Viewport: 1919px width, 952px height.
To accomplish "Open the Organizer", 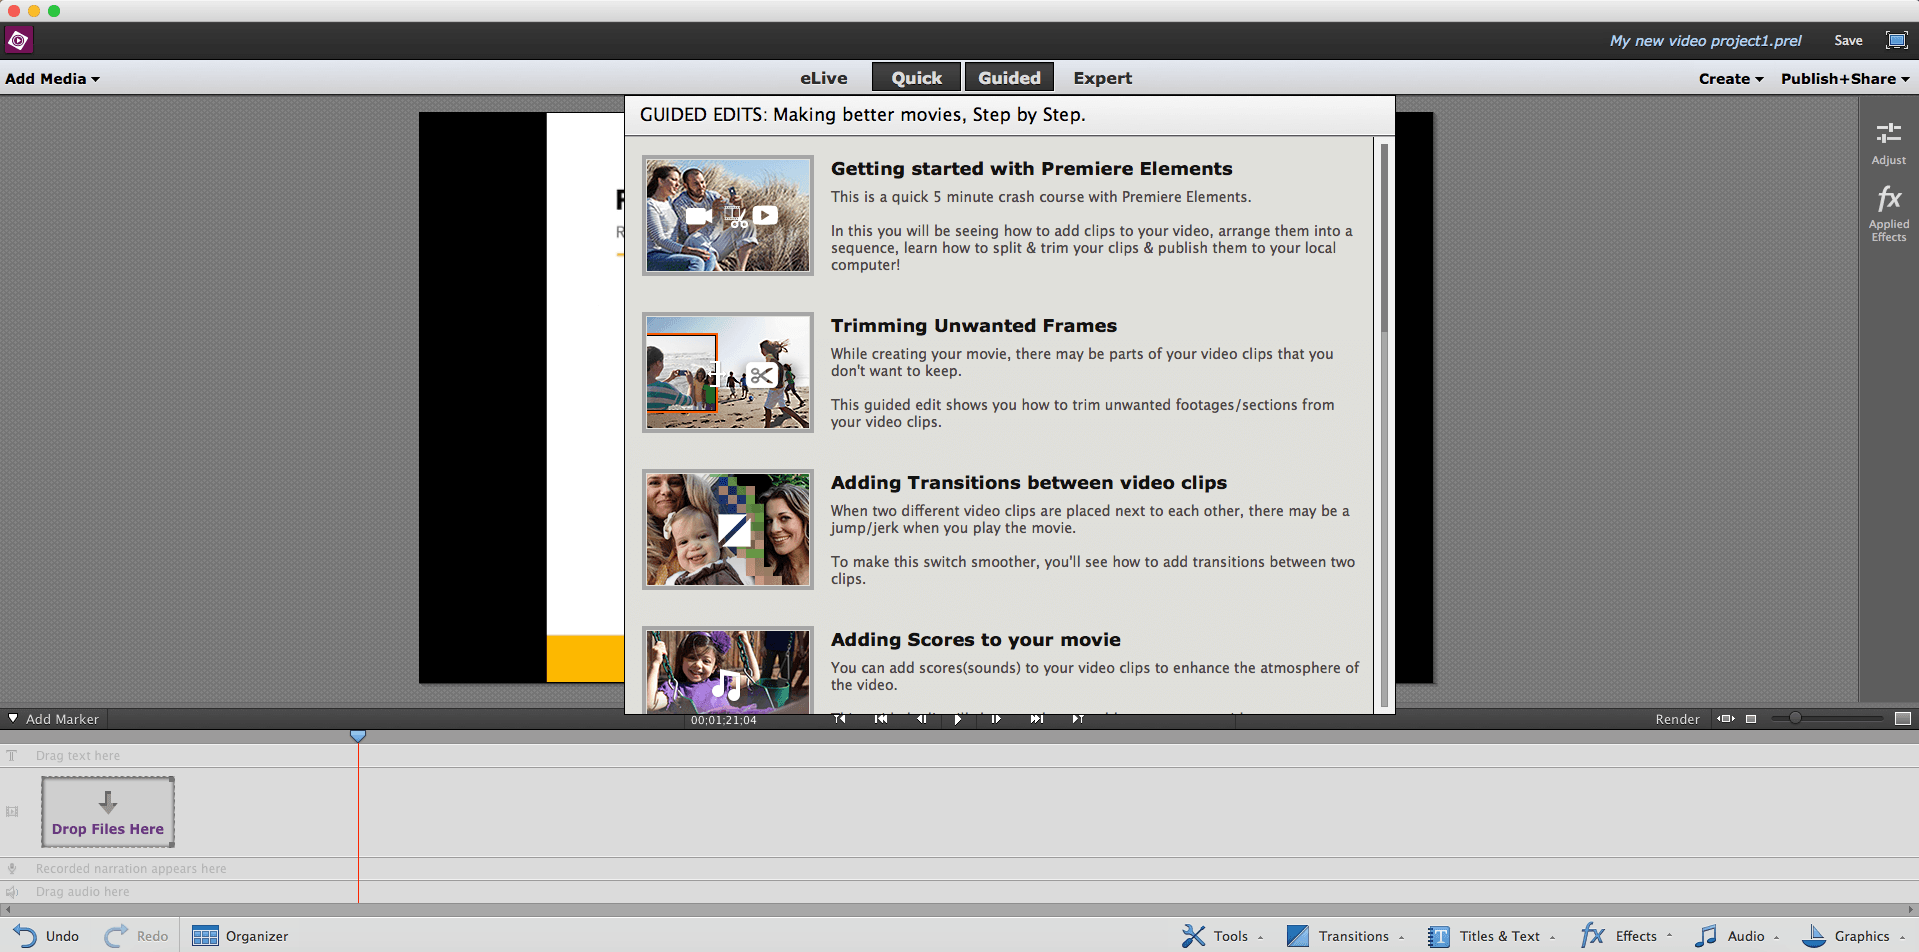I will [240, 936].
